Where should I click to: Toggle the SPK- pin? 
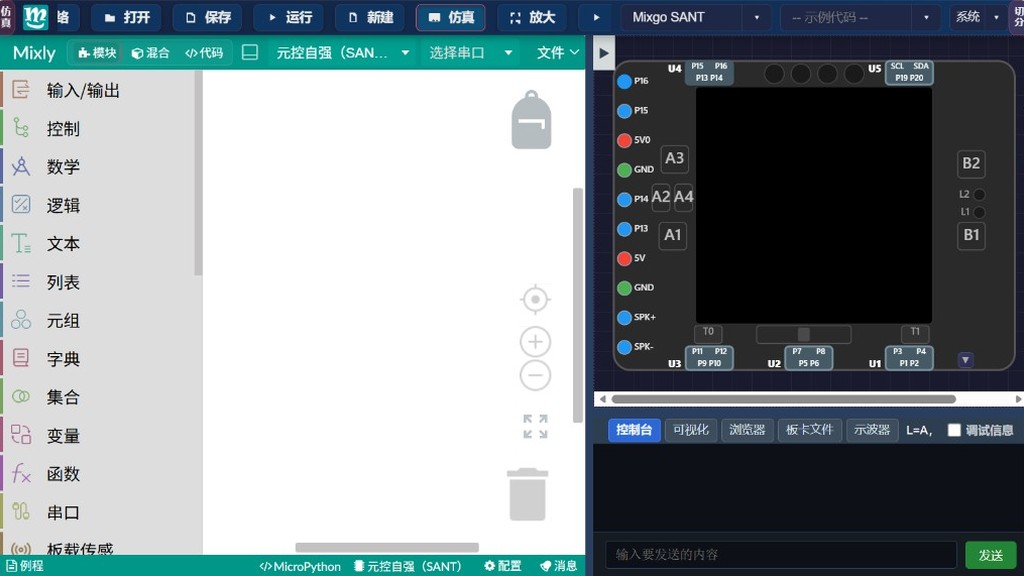[624, 347]
